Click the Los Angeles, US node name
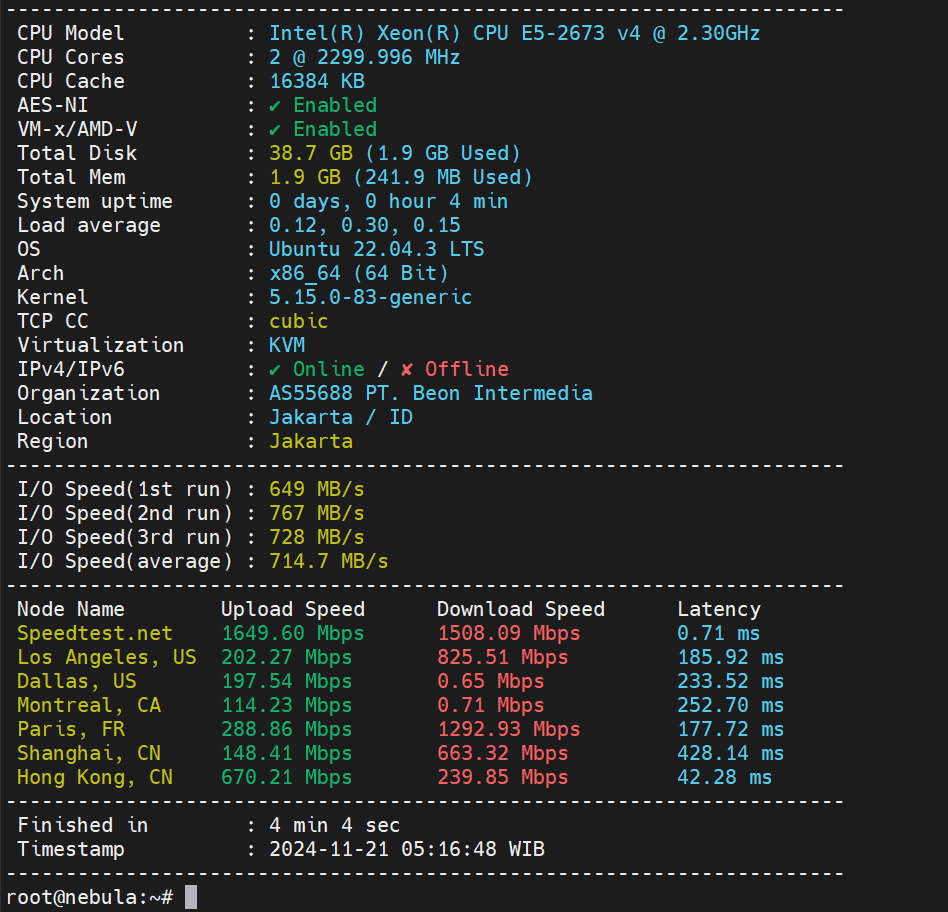Viewport: 948px width, 912px height. coord(106,657)
